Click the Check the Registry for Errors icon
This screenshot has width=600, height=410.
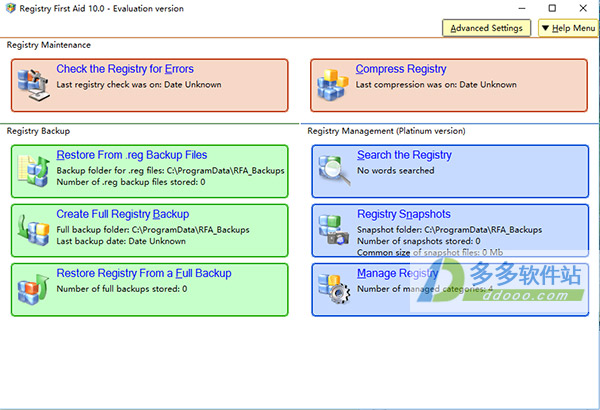point(34,85)
